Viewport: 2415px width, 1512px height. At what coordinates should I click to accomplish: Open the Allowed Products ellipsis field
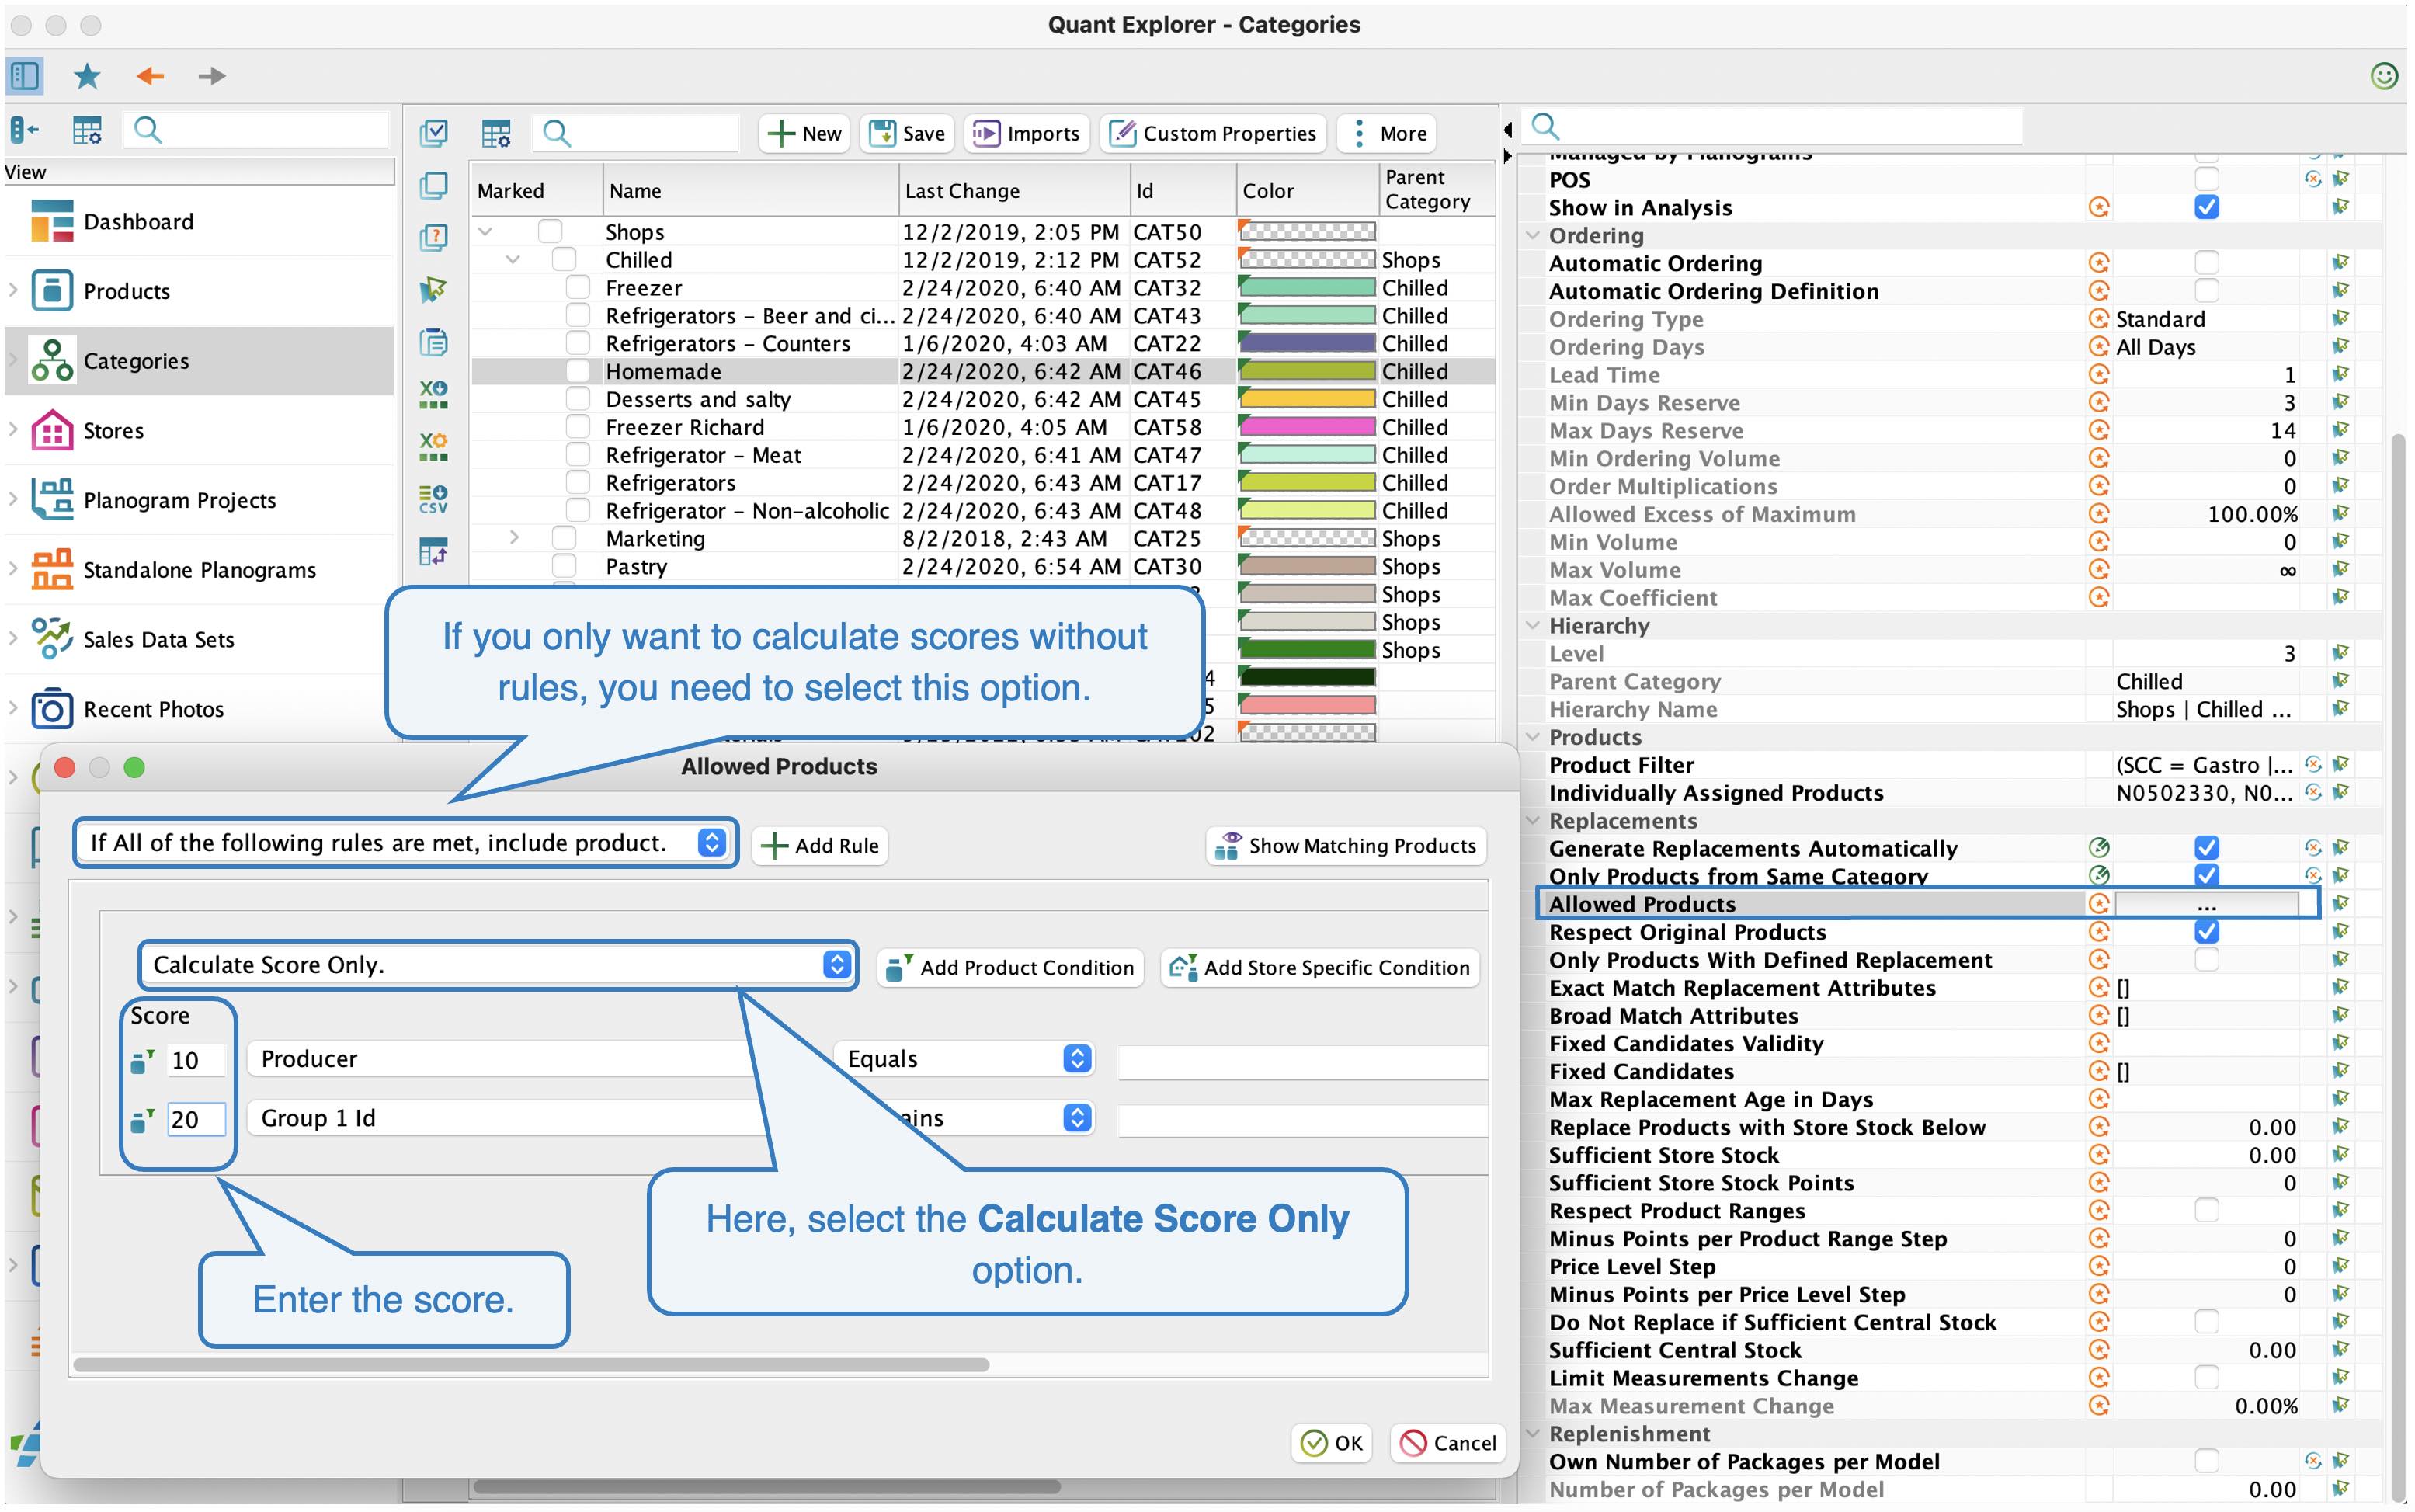pos(2206,904)
